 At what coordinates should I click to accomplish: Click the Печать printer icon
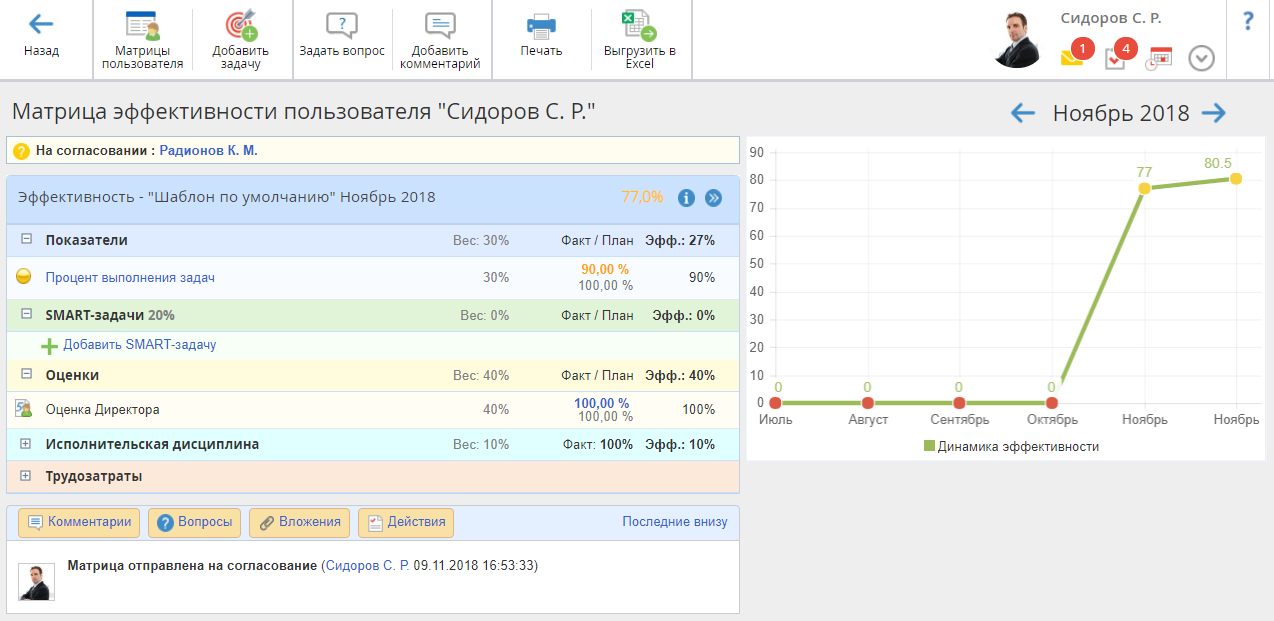click(x=541, y=25)
